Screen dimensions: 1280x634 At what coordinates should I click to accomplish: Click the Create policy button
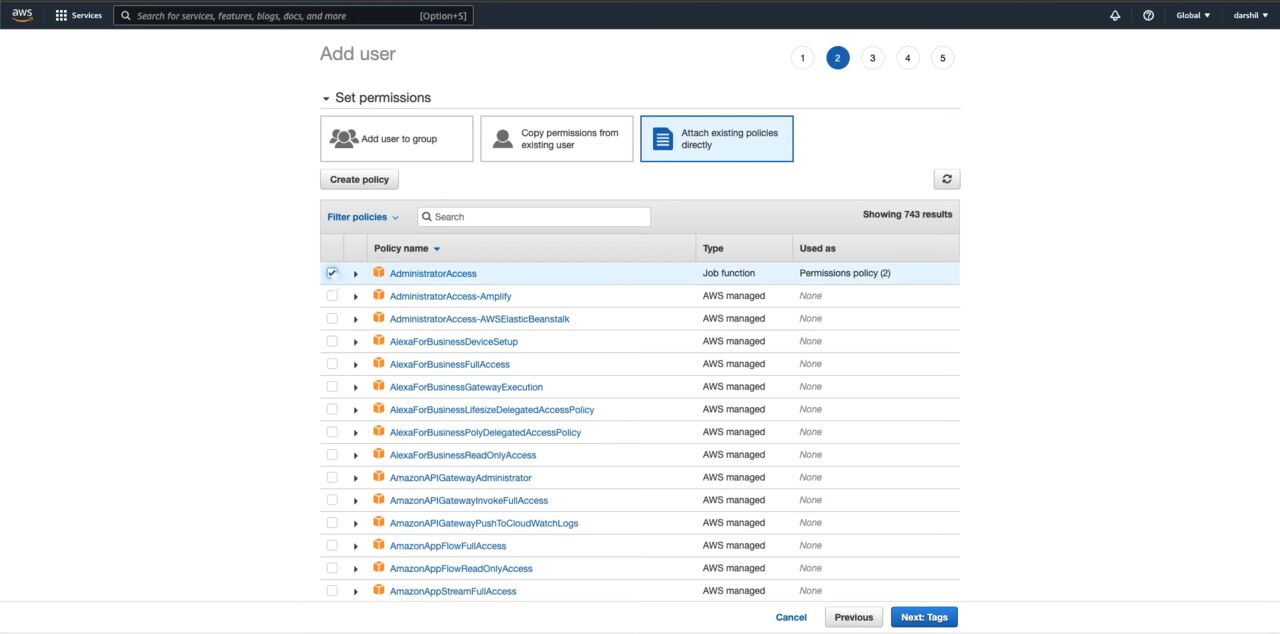360,179
